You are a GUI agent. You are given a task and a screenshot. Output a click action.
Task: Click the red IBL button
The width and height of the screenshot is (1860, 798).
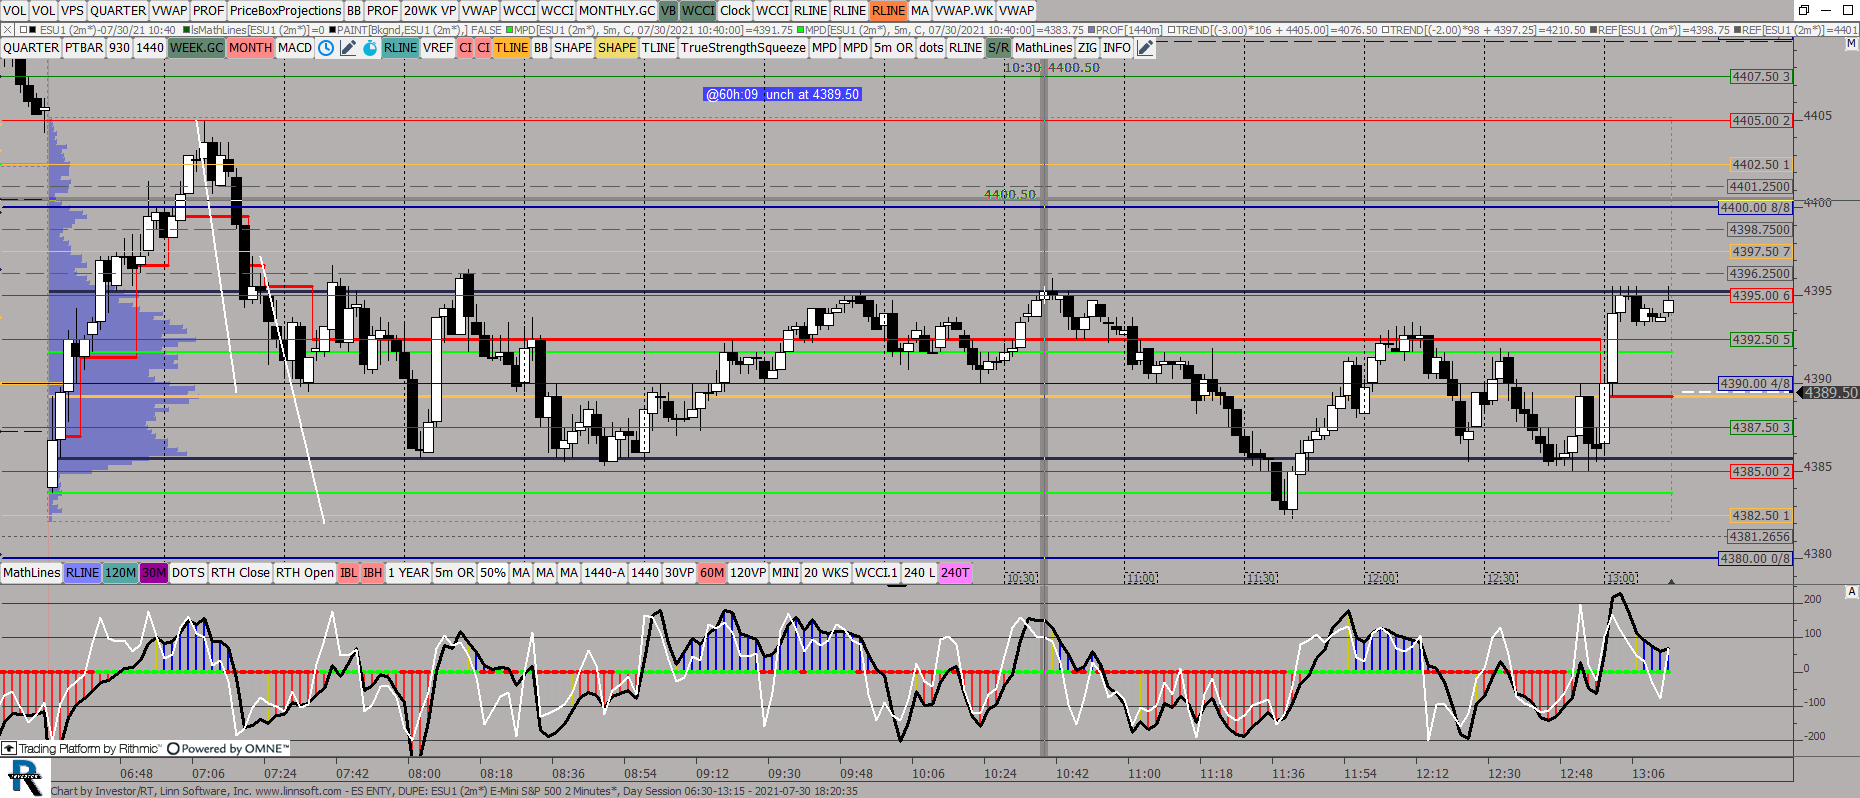click(348, 573)
